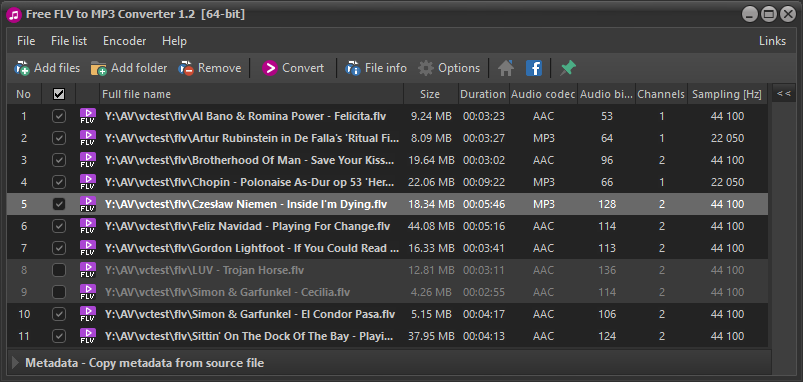Sort by Size column header
The height and width of the screenshot is (382, 803).
pyautogui.click(x=431, y=94)
